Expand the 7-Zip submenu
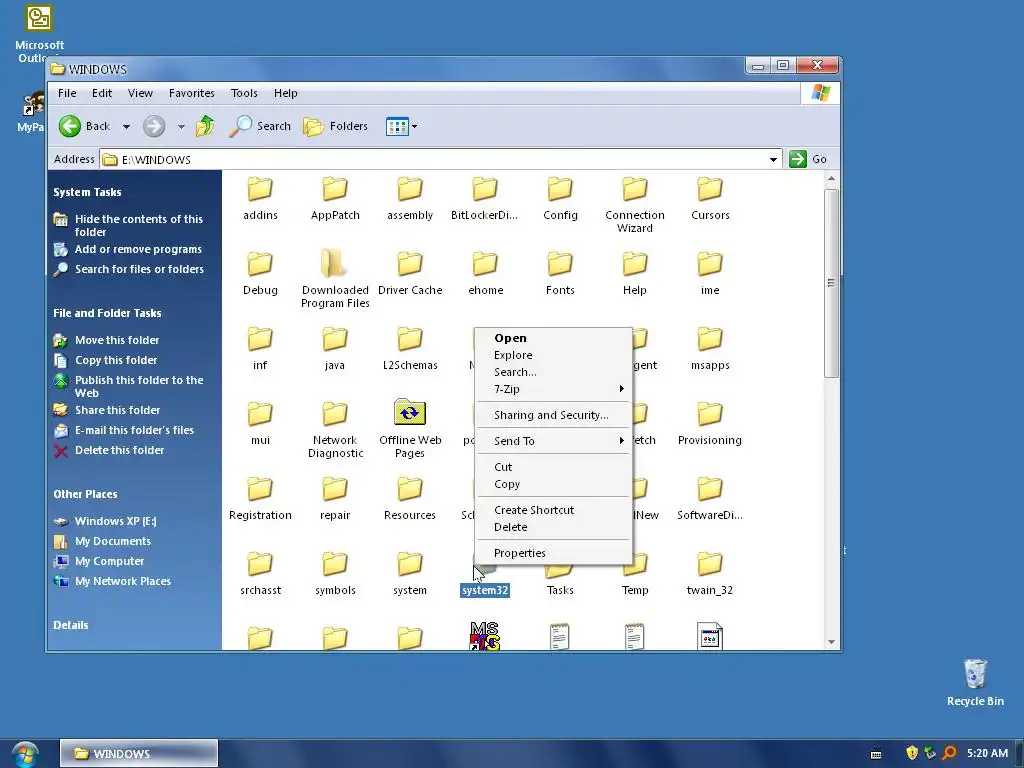The width and height of the screenshot is (1024, 768). (621, 389)
